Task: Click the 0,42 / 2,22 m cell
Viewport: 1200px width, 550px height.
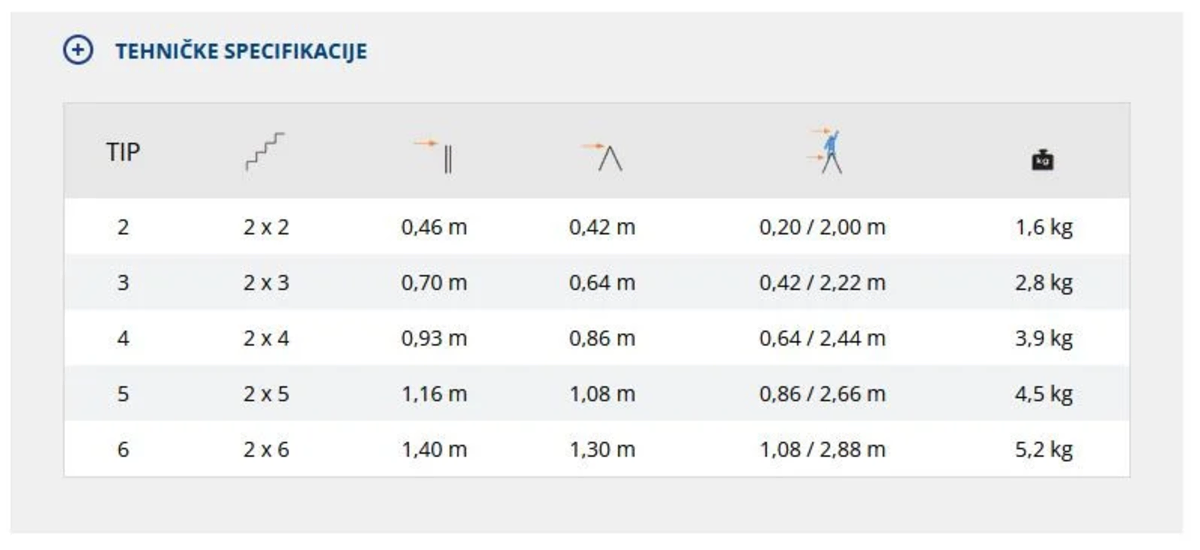Action: [x=822, y=283]
